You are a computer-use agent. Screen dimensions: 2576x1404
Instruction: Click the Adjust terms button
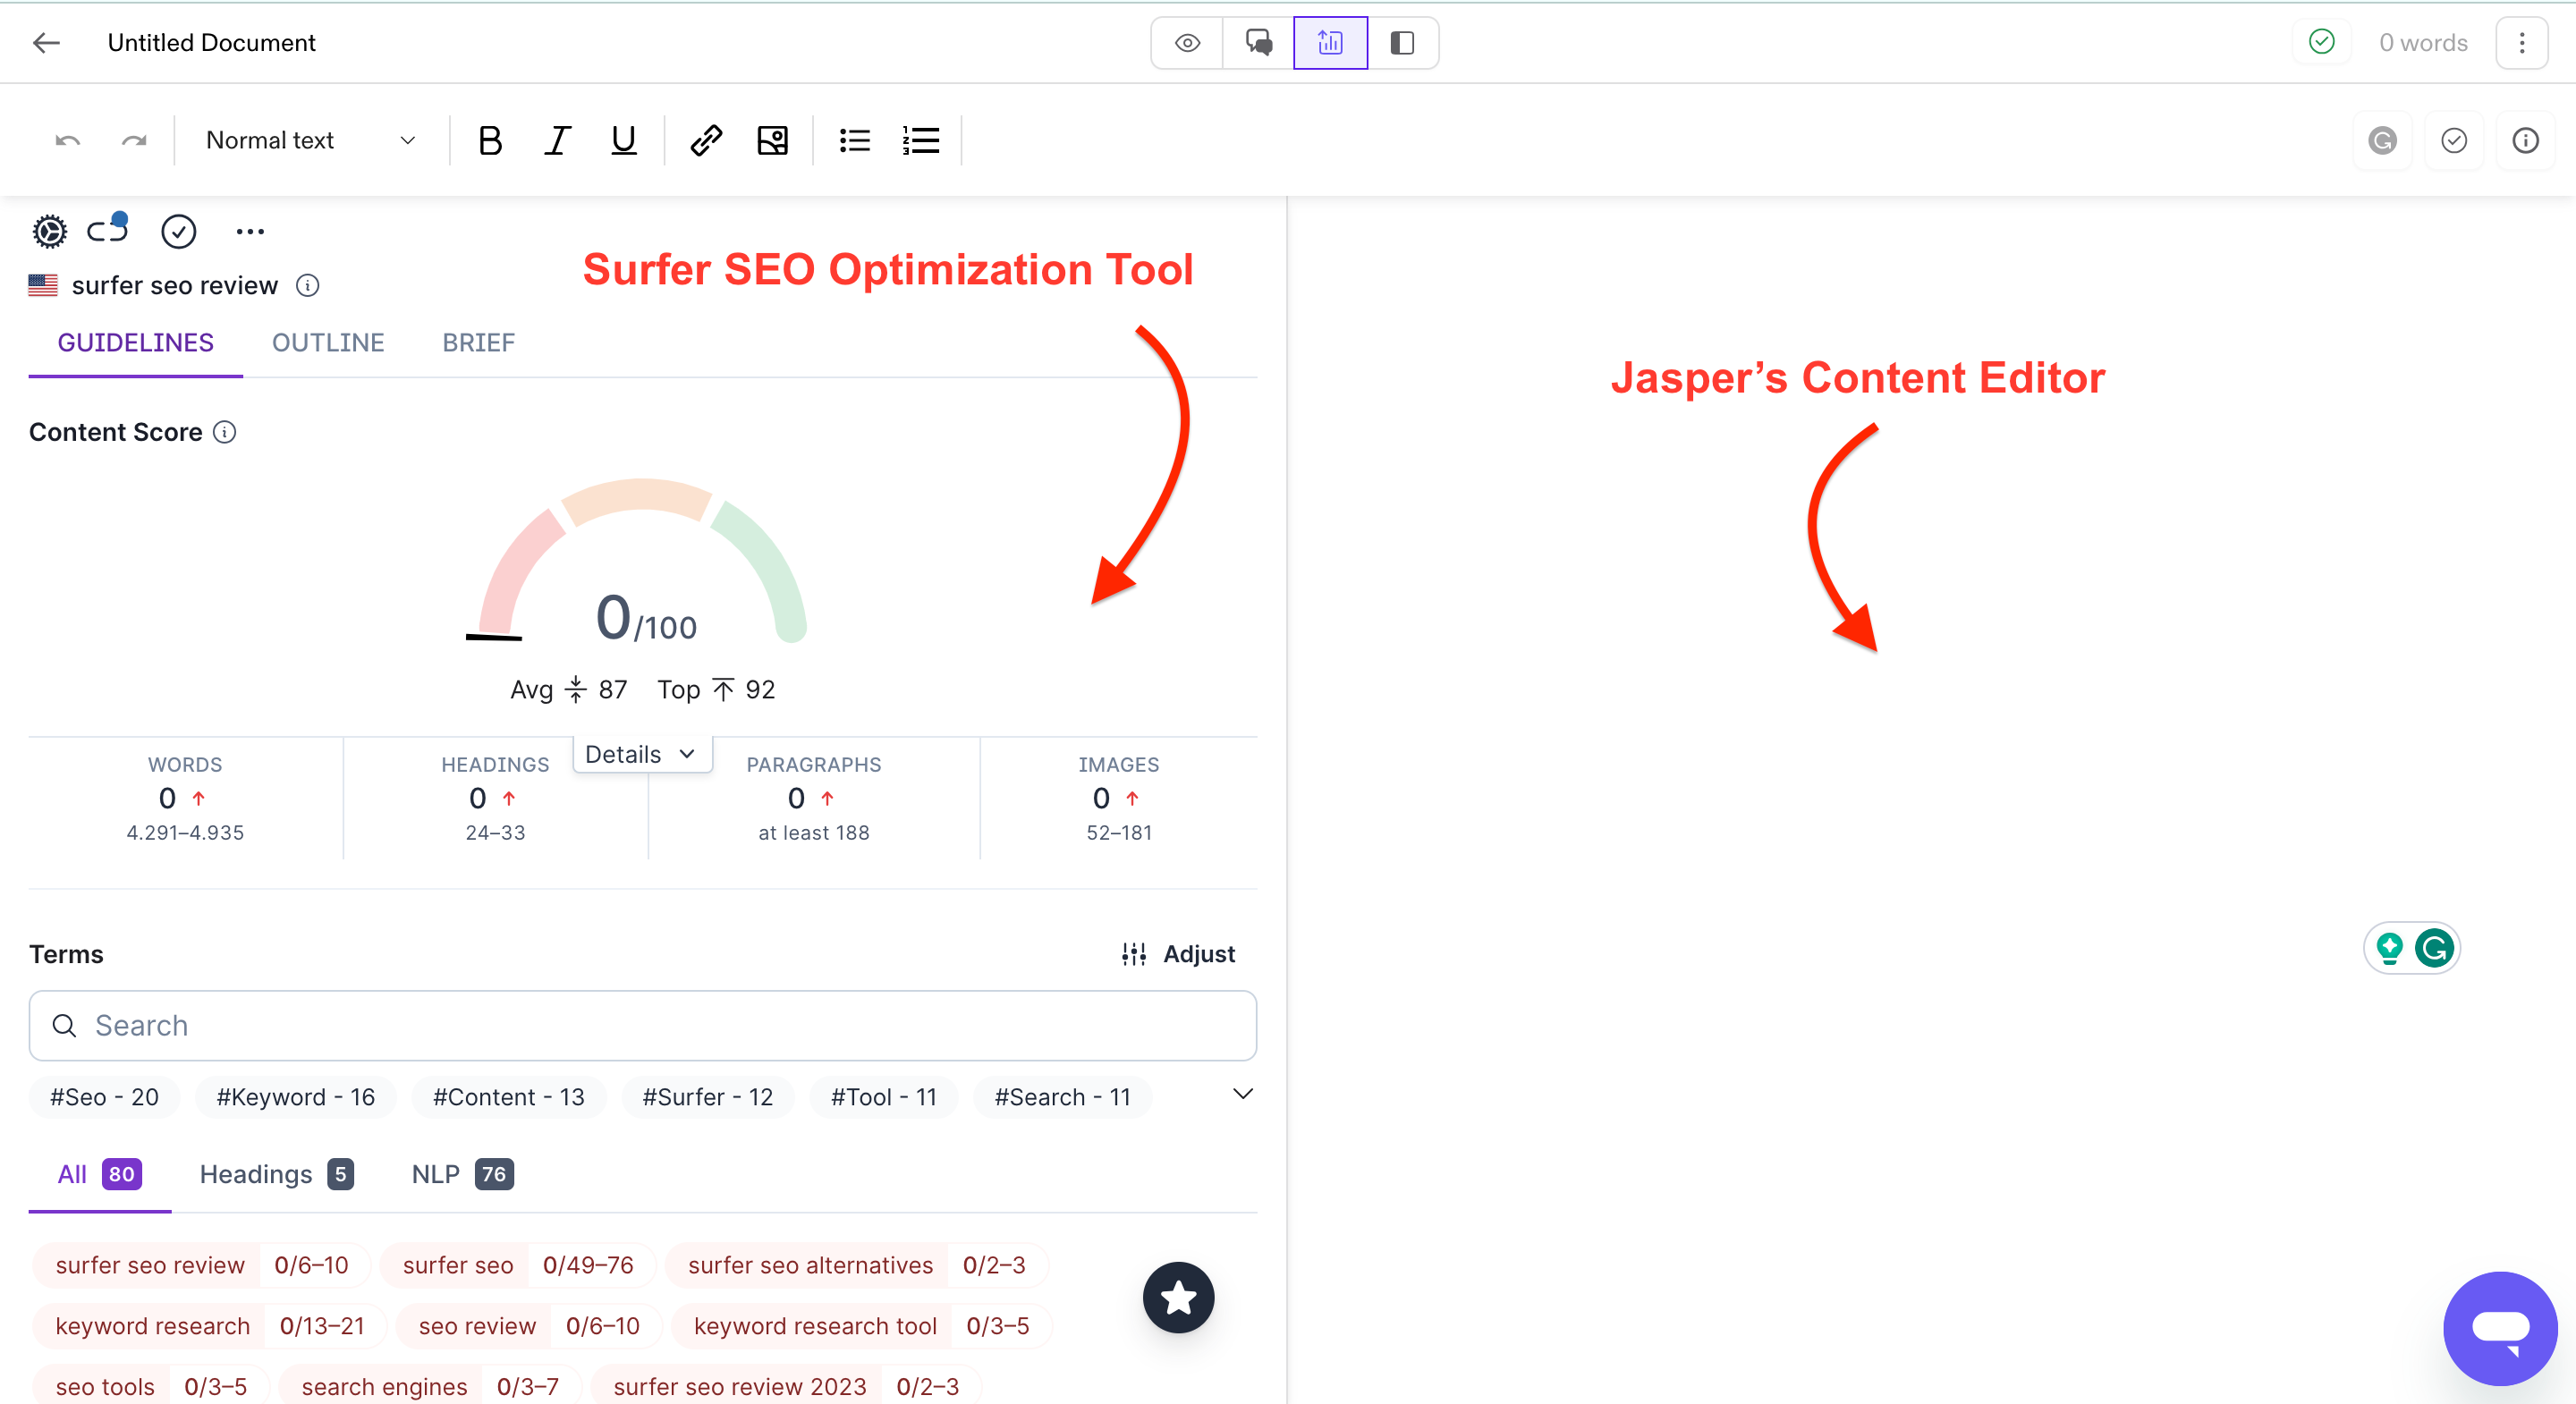pyautogui.click(x=1181, y=952)
